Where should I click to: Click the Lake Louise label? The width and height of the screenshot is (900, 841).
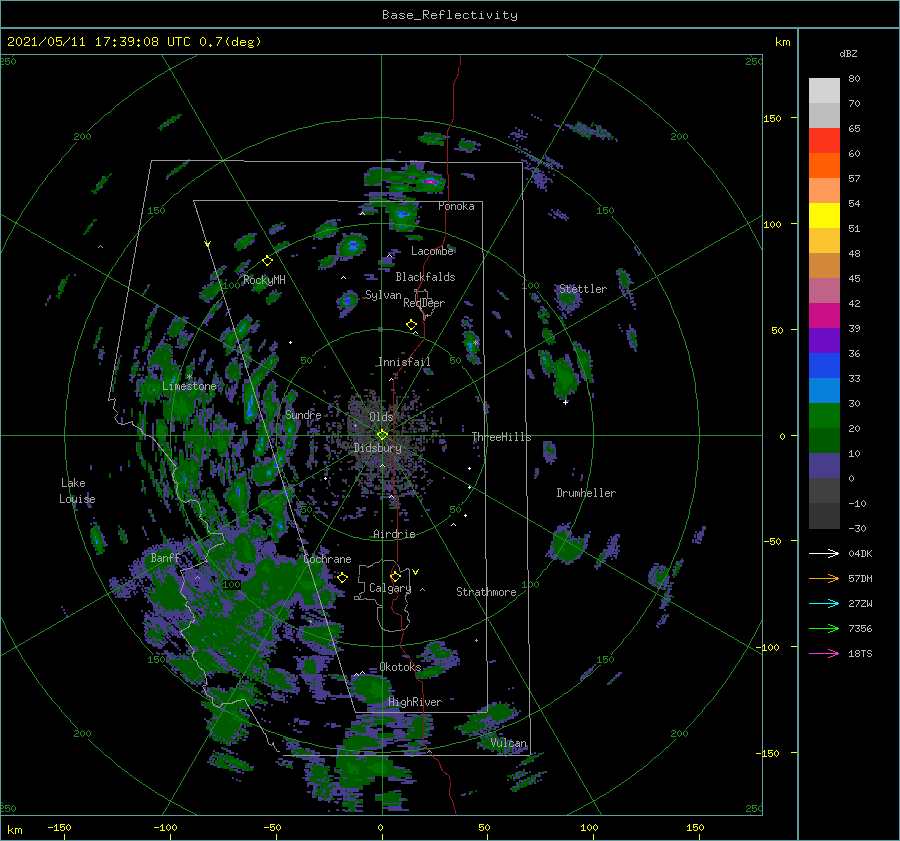pyautogui.click(x=77, y=491)
